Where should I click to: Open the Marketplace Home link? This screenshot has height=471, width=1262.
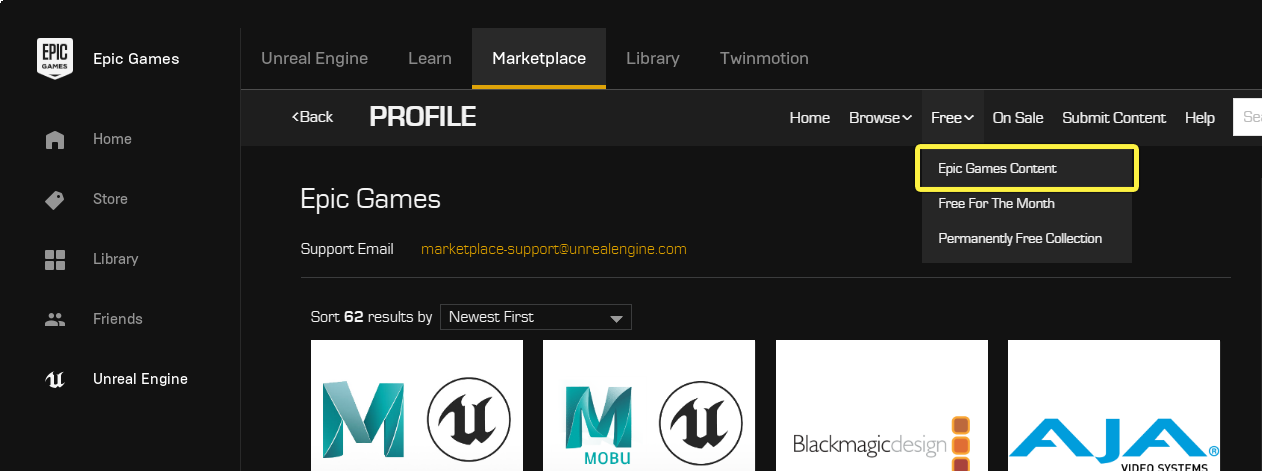(810, 118)
